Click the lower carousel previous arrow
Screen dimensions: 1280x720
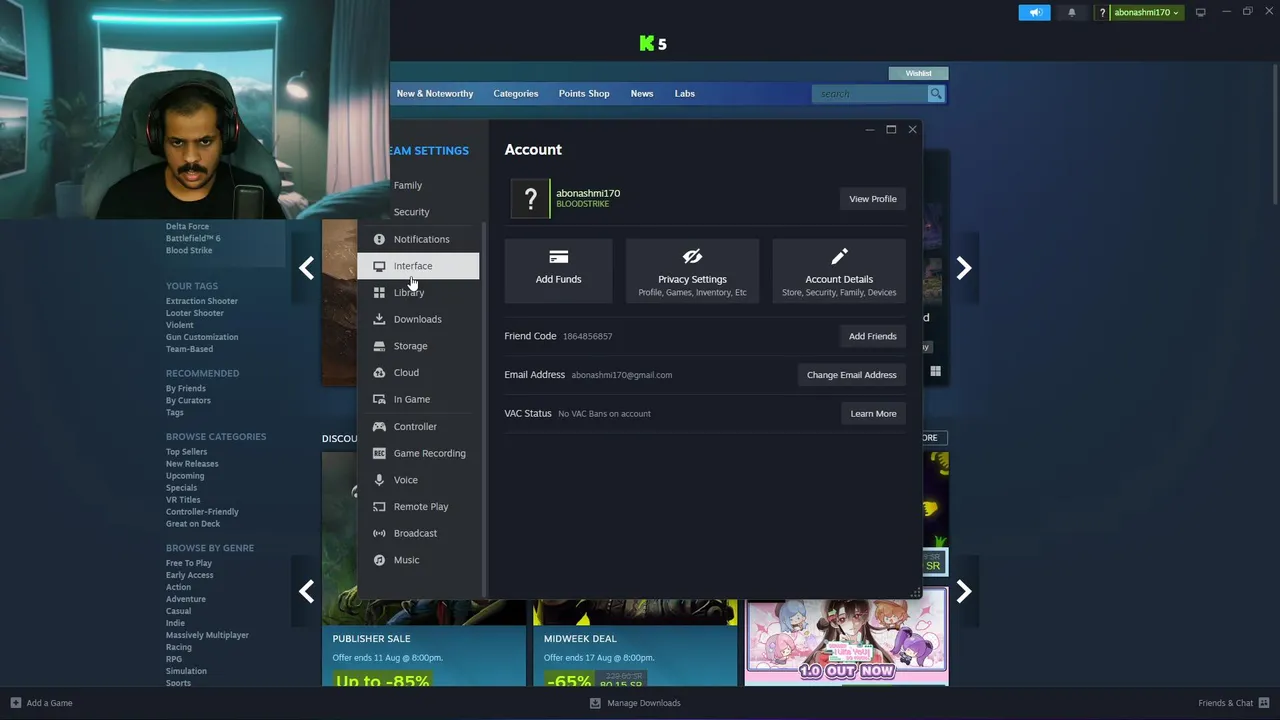coord(306,592)
